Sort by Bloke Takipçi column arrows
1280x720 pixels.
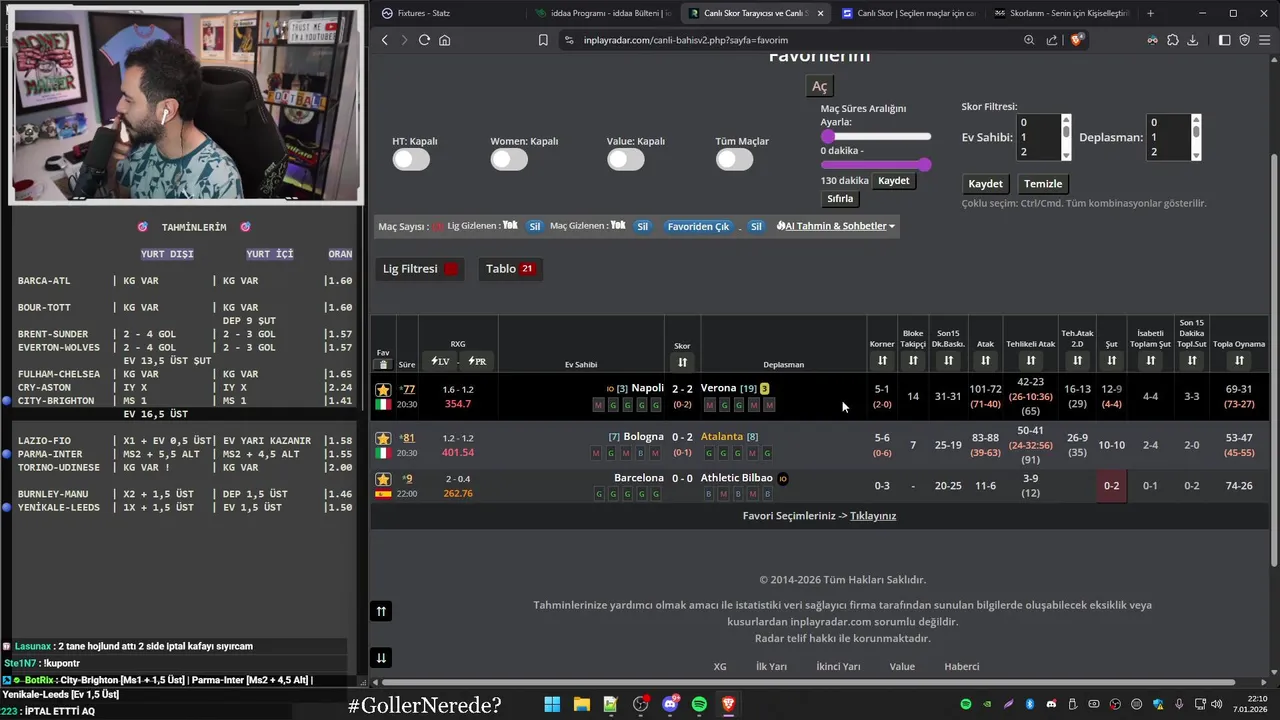[913, 360]
